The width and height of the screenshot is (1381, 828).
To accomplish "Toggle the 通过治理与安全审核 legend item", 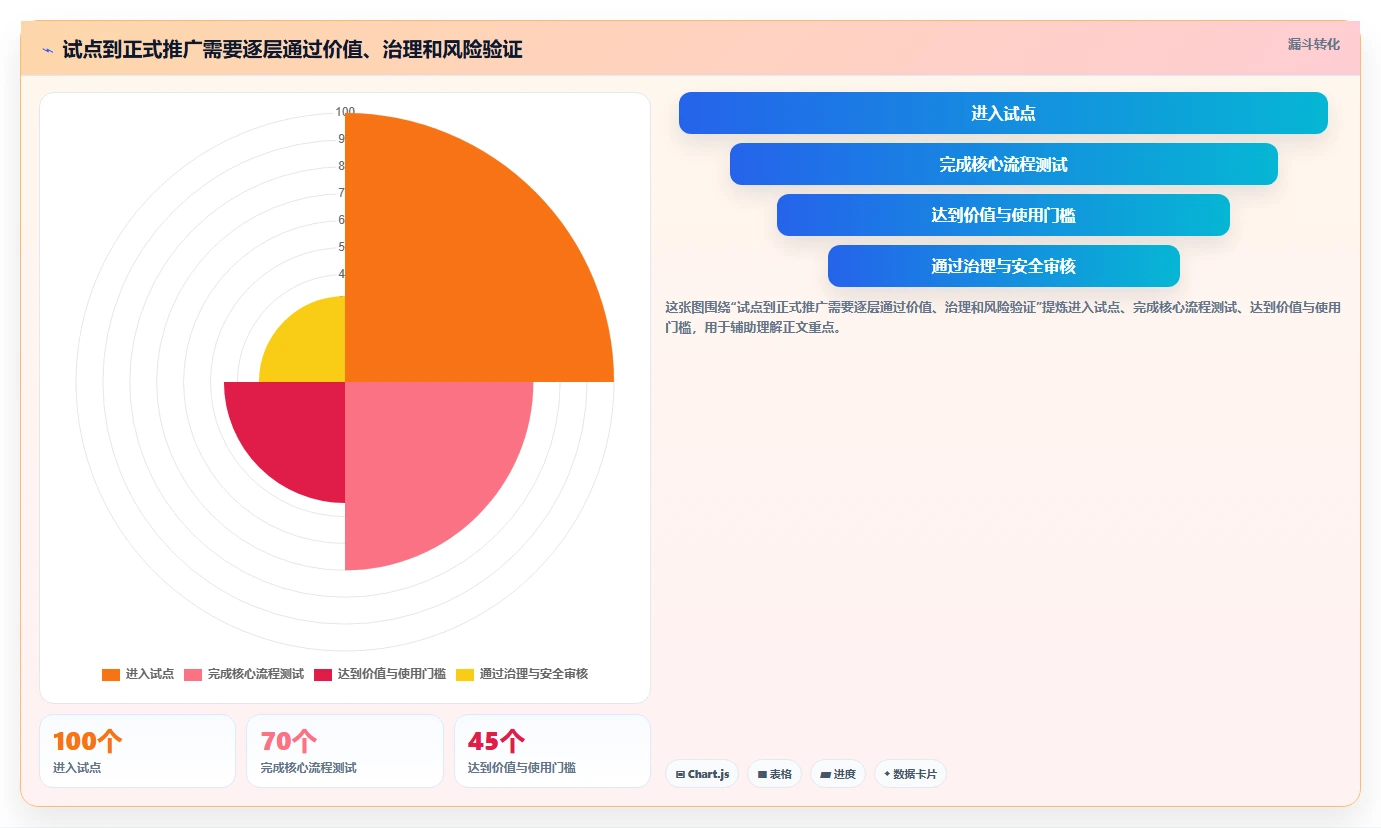I will (522, 674).
